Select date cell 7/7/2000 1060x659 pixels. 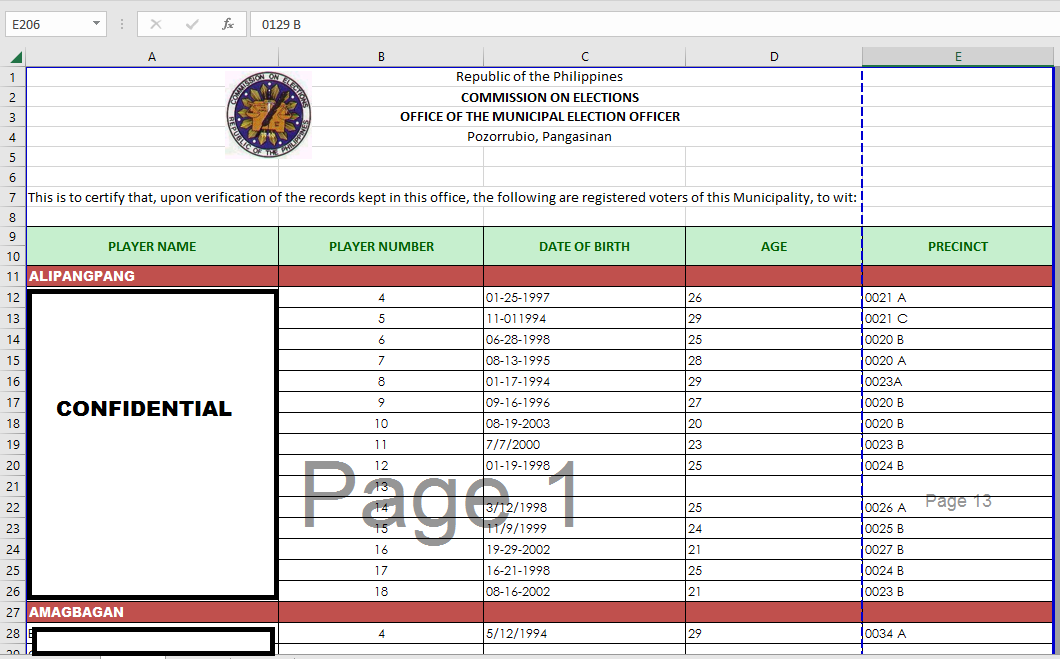585,444
